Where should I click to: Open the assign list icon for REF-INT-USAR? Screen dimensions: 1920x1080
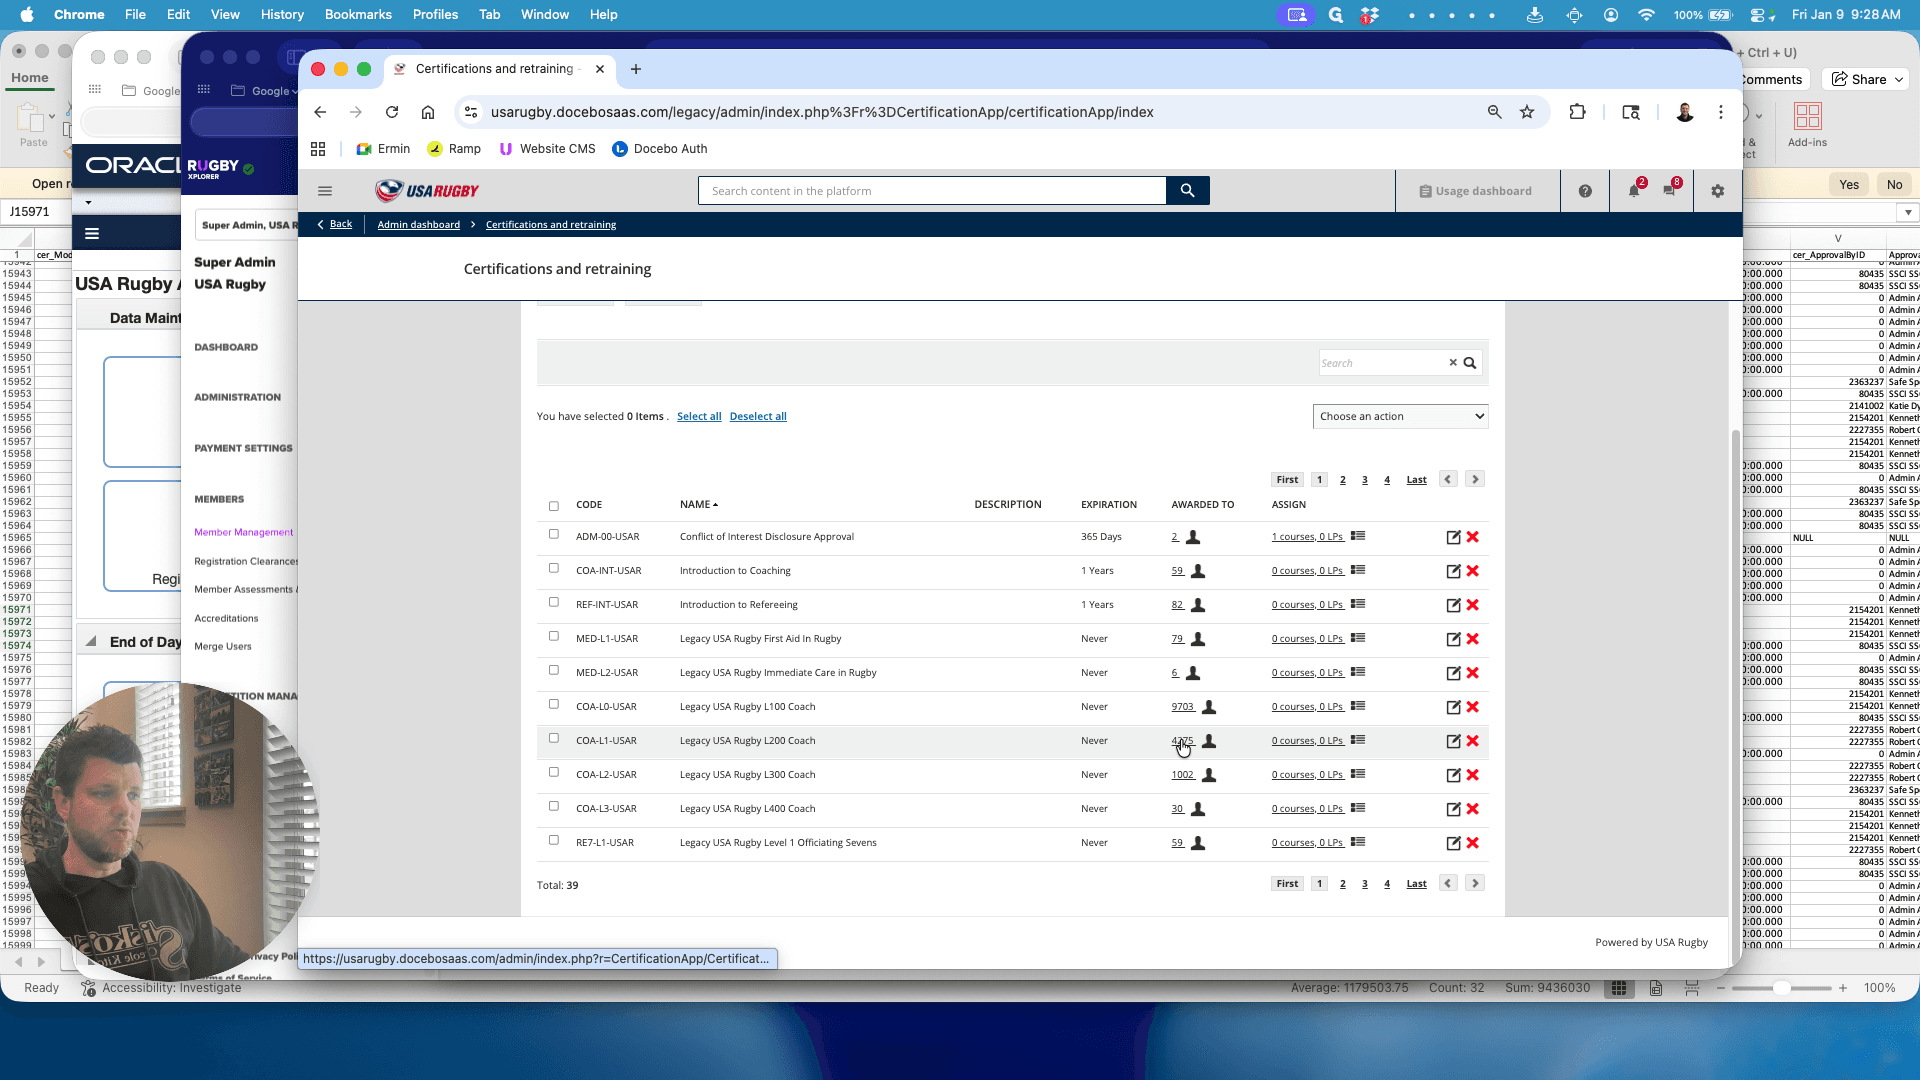(x=1358, y=604)
